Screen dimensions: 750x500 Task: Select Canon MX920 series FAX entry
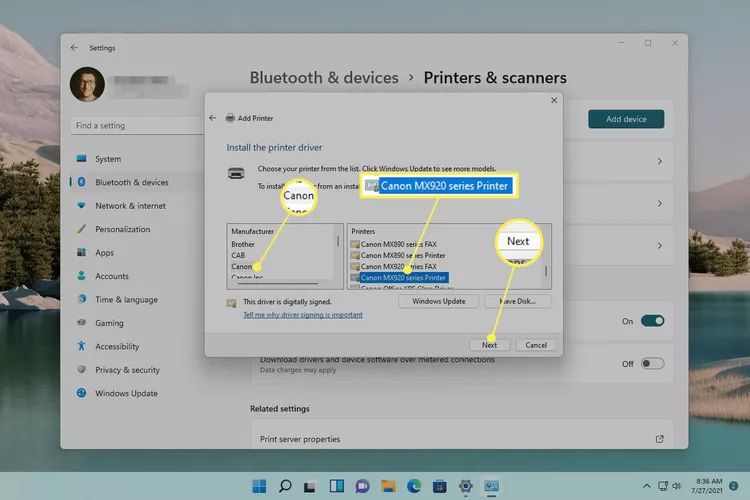(x=398, y=266)
